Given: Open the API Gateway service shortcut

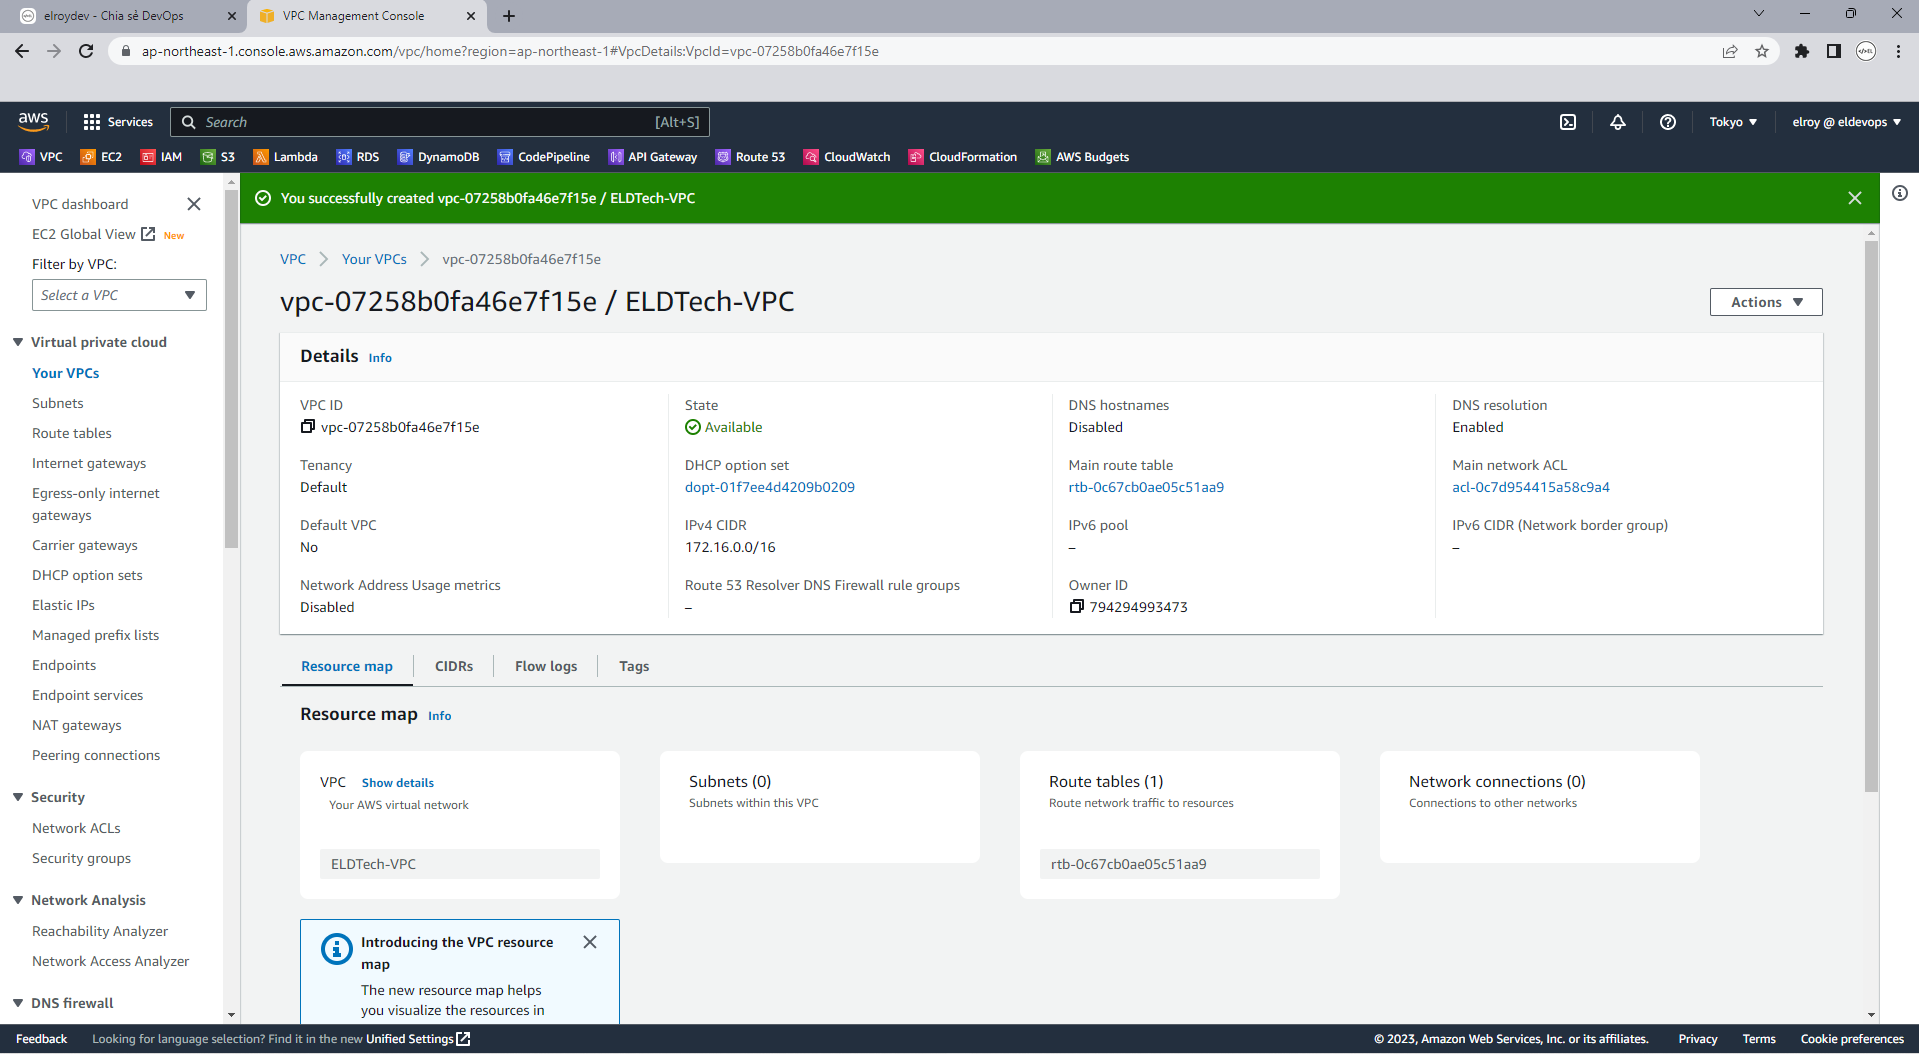Looking at the screenshot, I should tap(653, 157).
